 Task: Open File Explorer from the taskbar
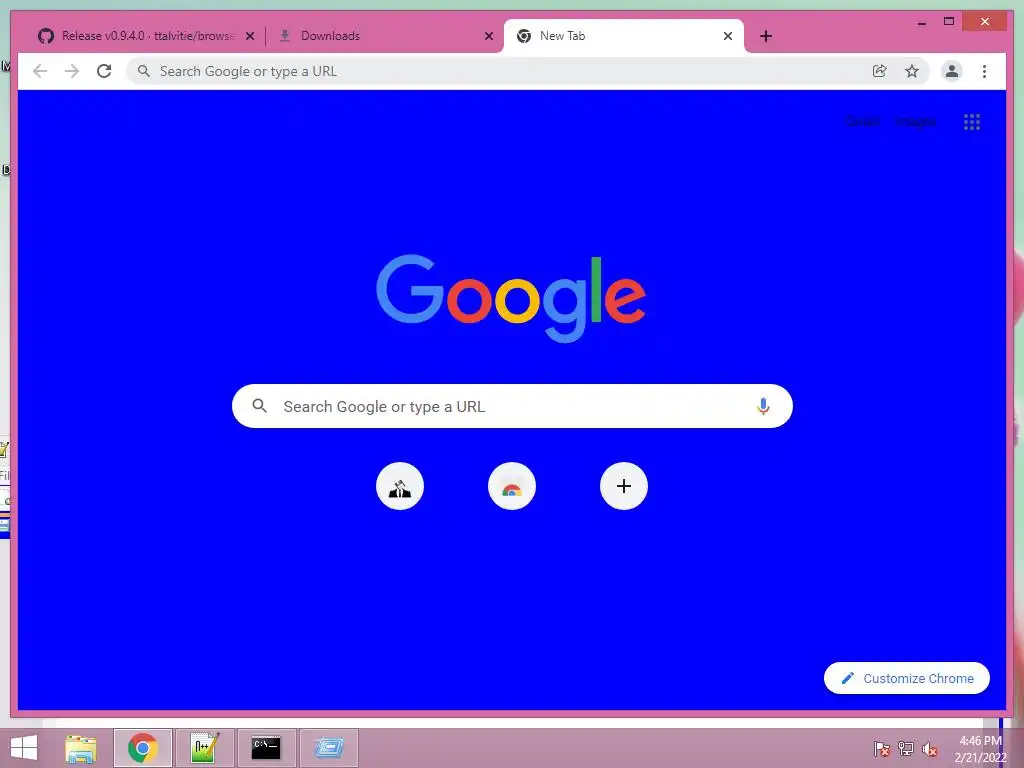coord(81,748)
